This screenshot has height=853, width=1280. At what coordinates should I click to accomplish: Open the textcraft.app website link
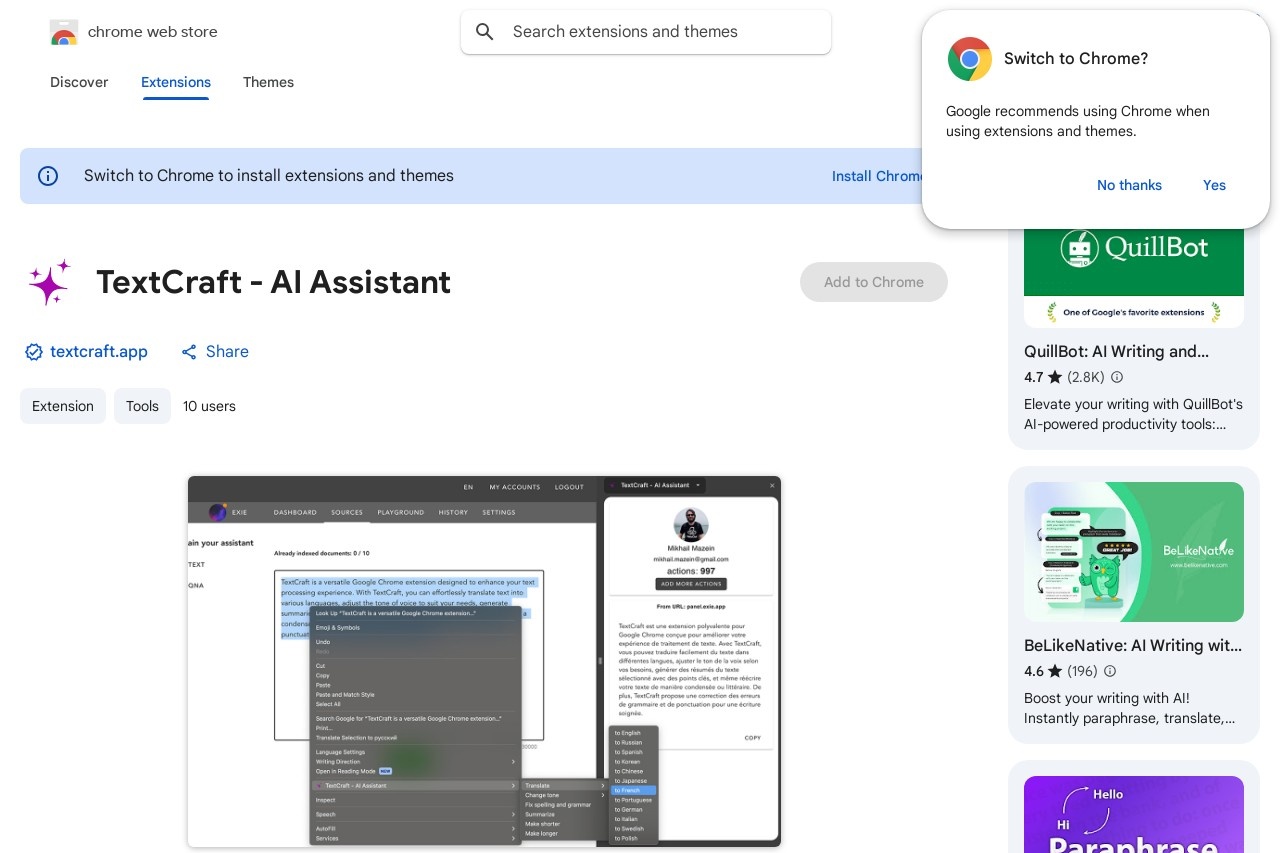(x=99, y=352)
